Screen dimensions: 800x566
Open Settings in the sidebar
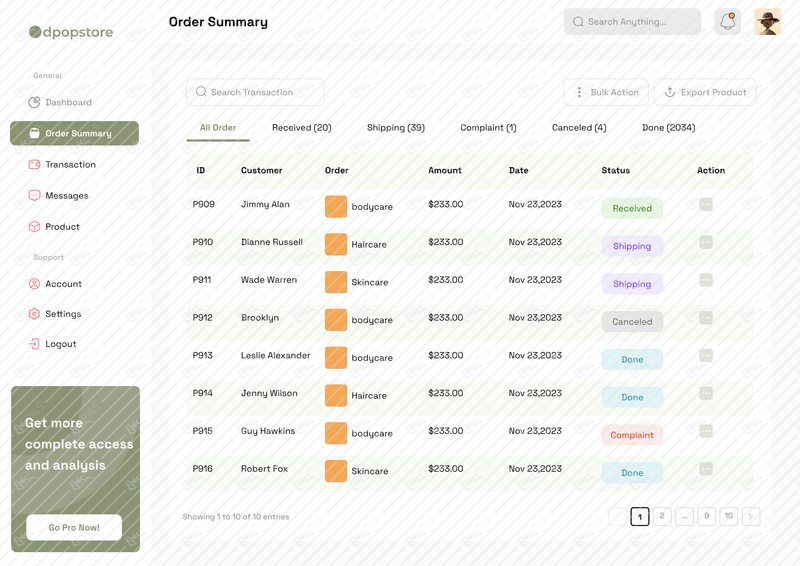(x=63, y=314)
